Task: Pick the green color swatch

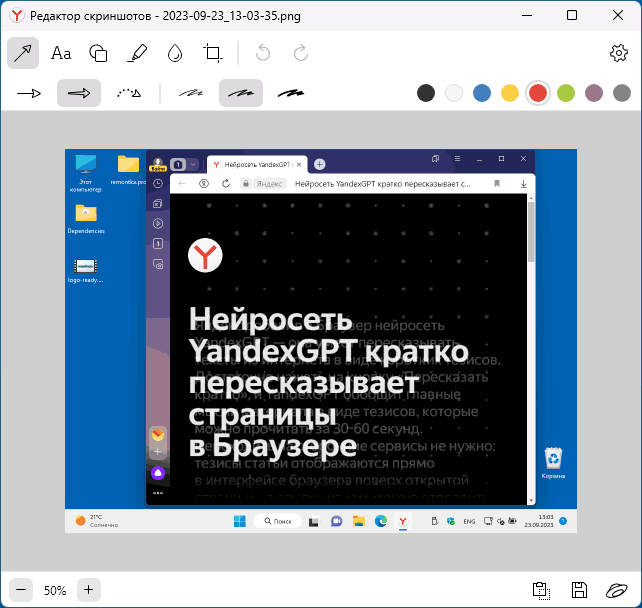Action: tap(566, 93)
